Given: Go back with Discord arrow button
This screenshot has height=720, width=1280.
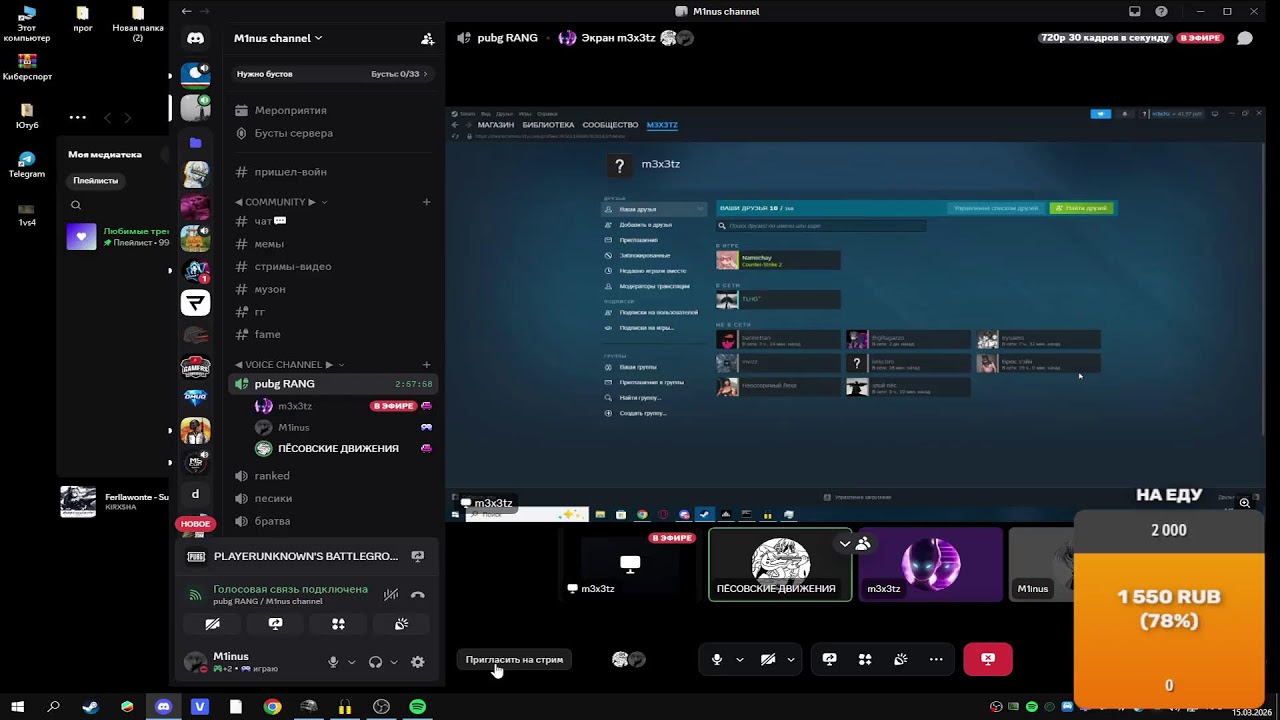Looking at the screenshot, I should tap(186, 11).
